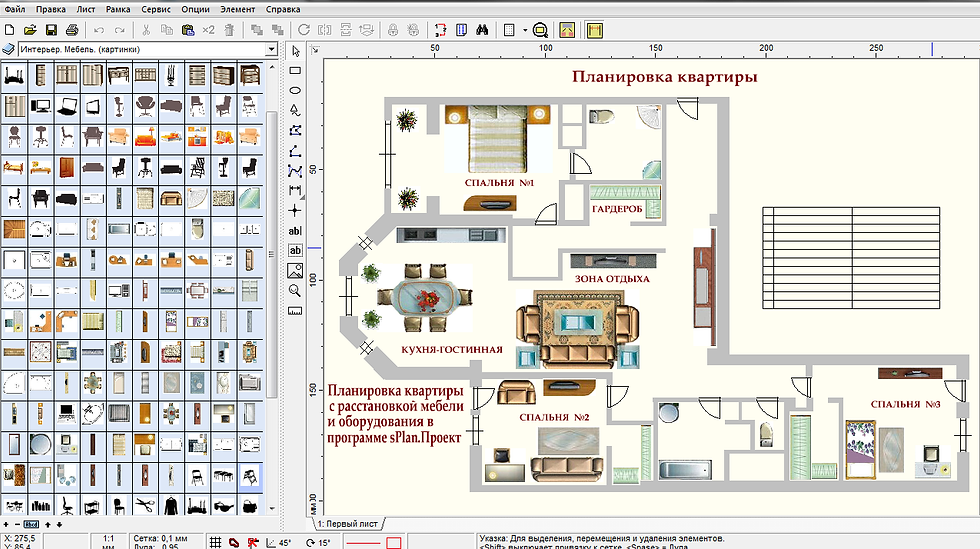The width and height of the screenshot is (980, 549).
Task: Click the Save diskette icon
Action: point(50,29)
